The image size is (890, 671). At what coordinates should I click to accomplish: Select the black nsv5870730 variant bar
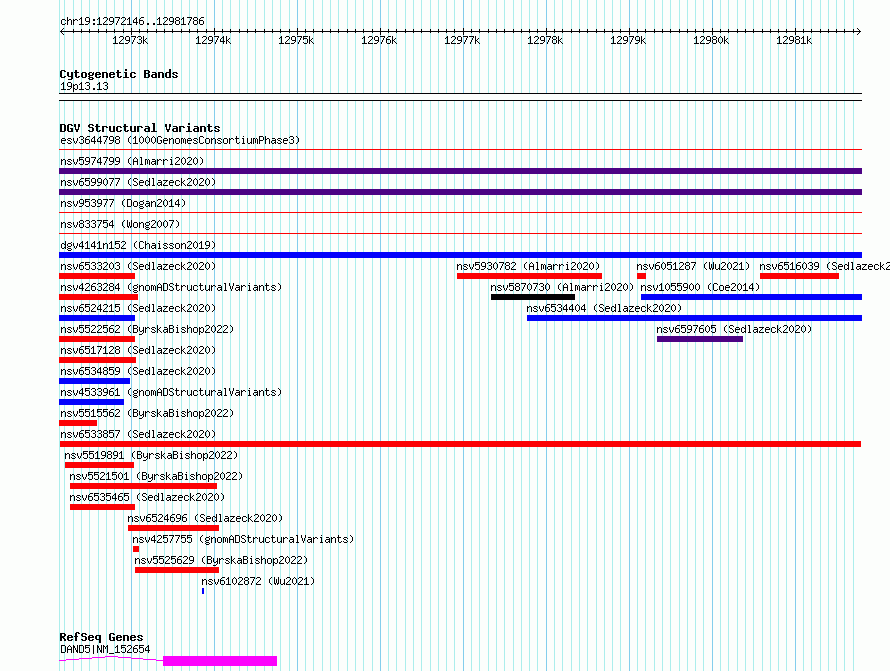pyautogui.click(x=533, y=297)
